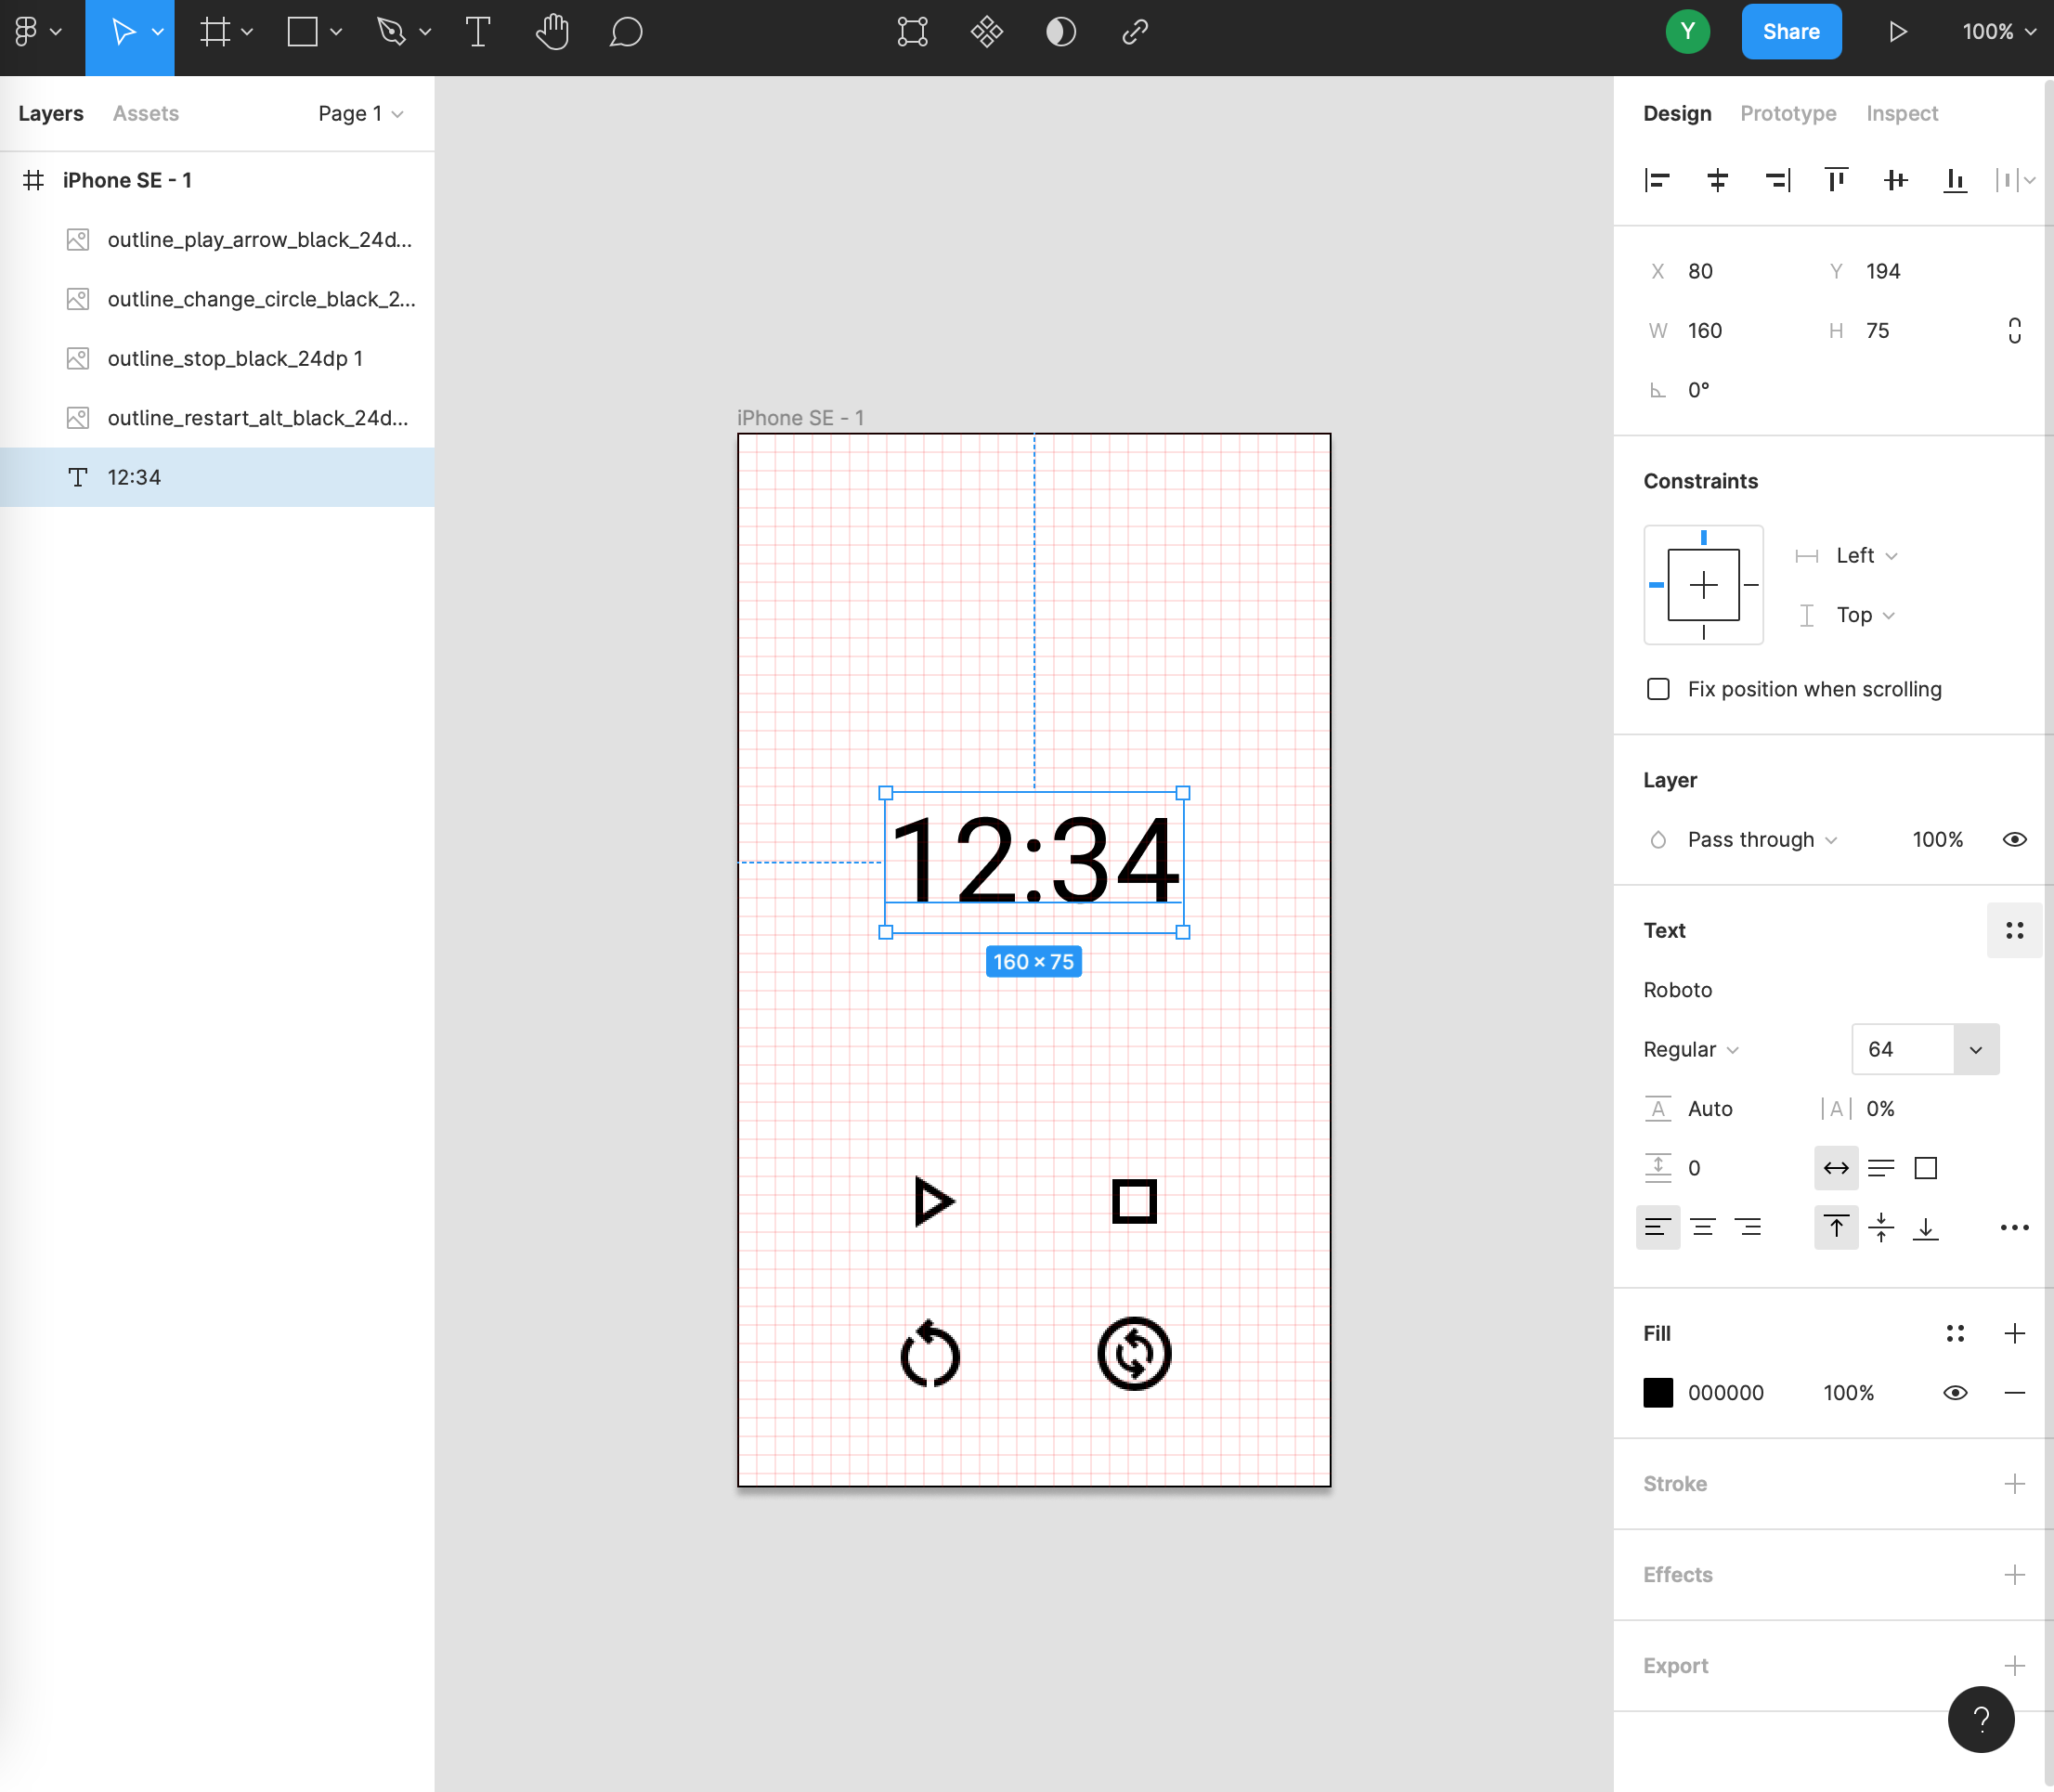
Task: Open the font size dropdown arrow
Action: pyautogui.click(x=1975, y=1049)
